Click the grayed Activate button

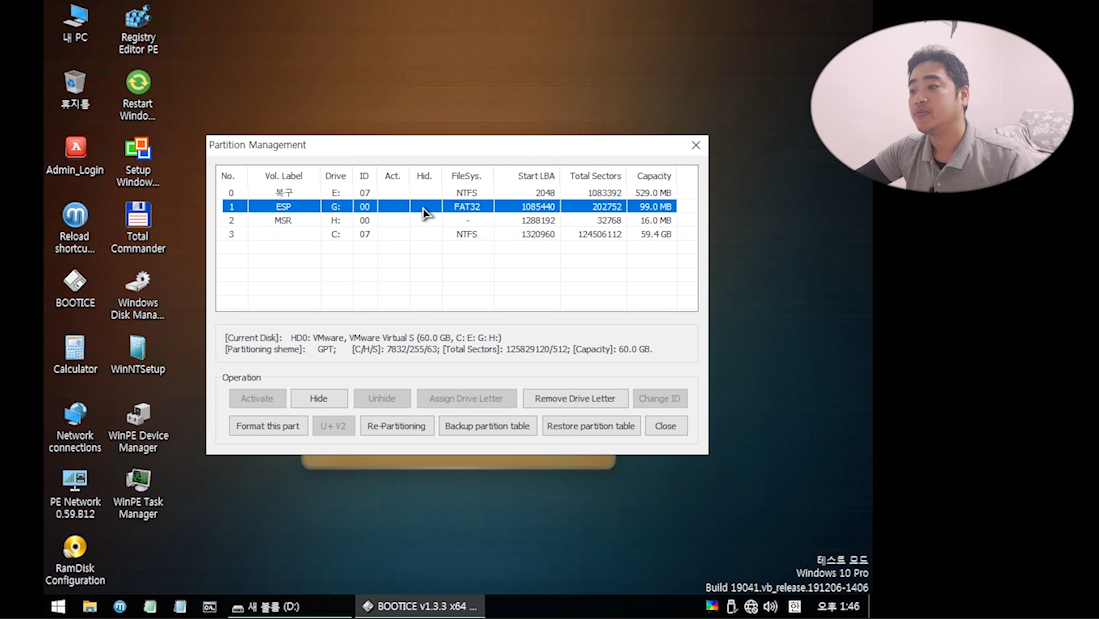(x=257, y=398)
